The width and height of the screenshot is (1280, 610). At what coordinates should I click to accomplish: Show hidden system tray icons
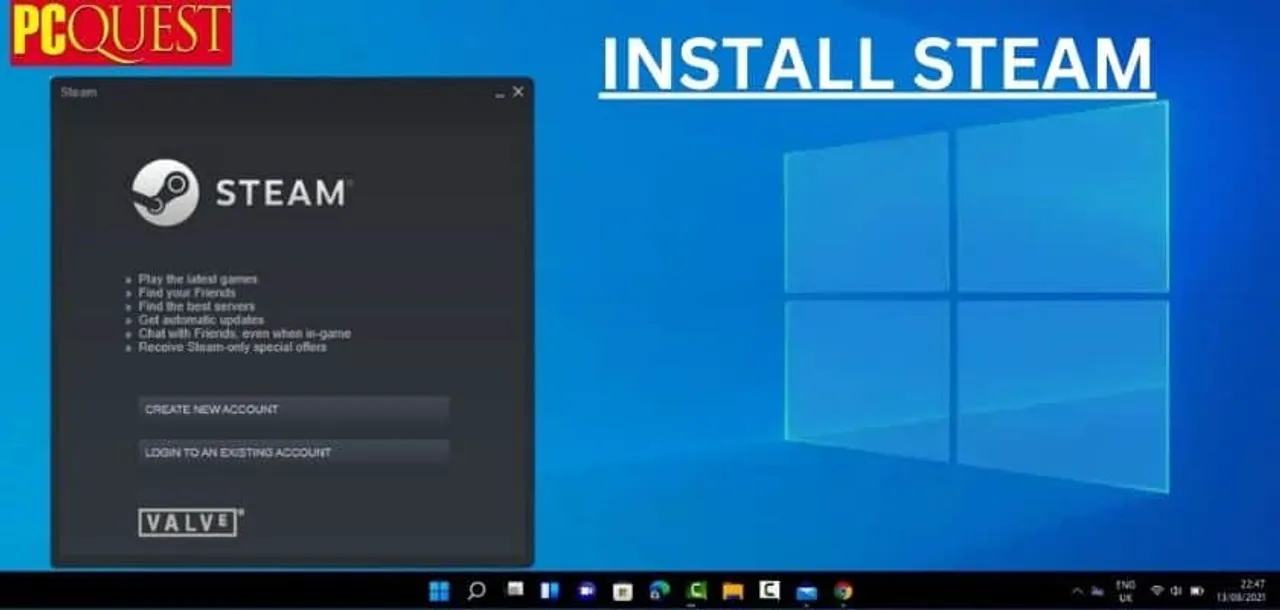click(x=1078, y=591)
